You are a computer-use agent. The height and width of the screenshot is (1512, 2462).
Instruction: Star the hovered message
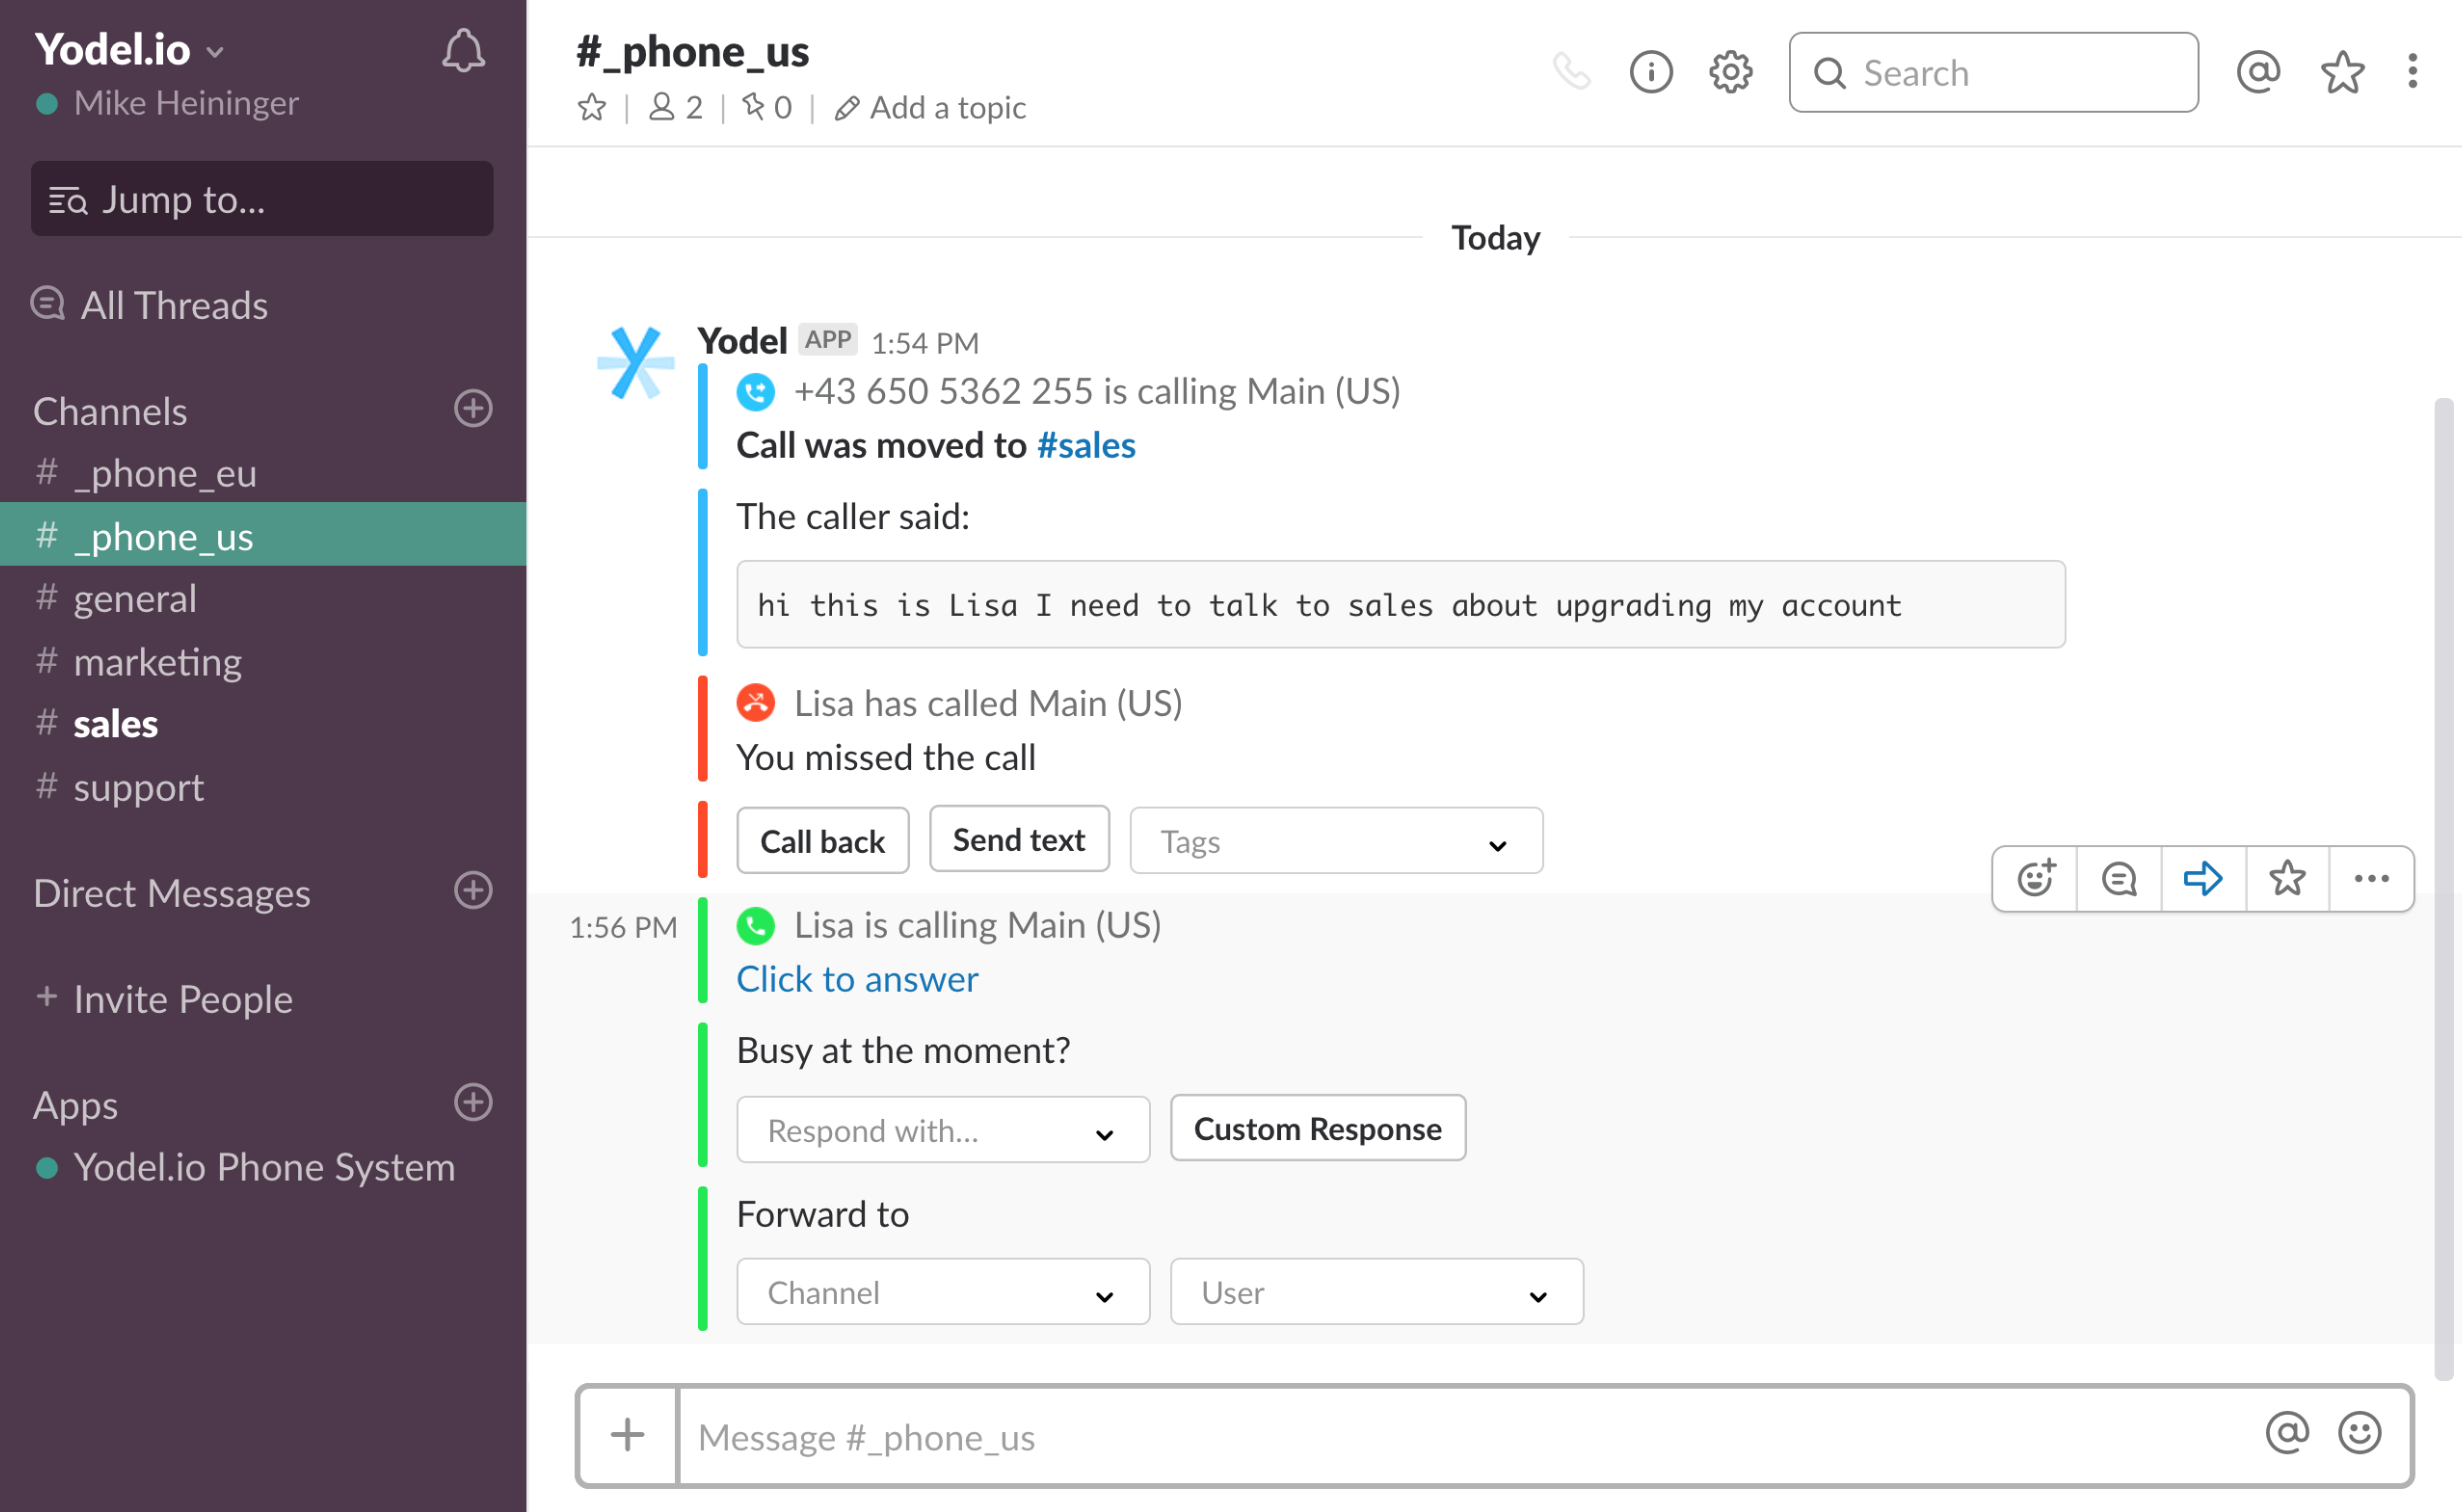[x=2287, y=879]
